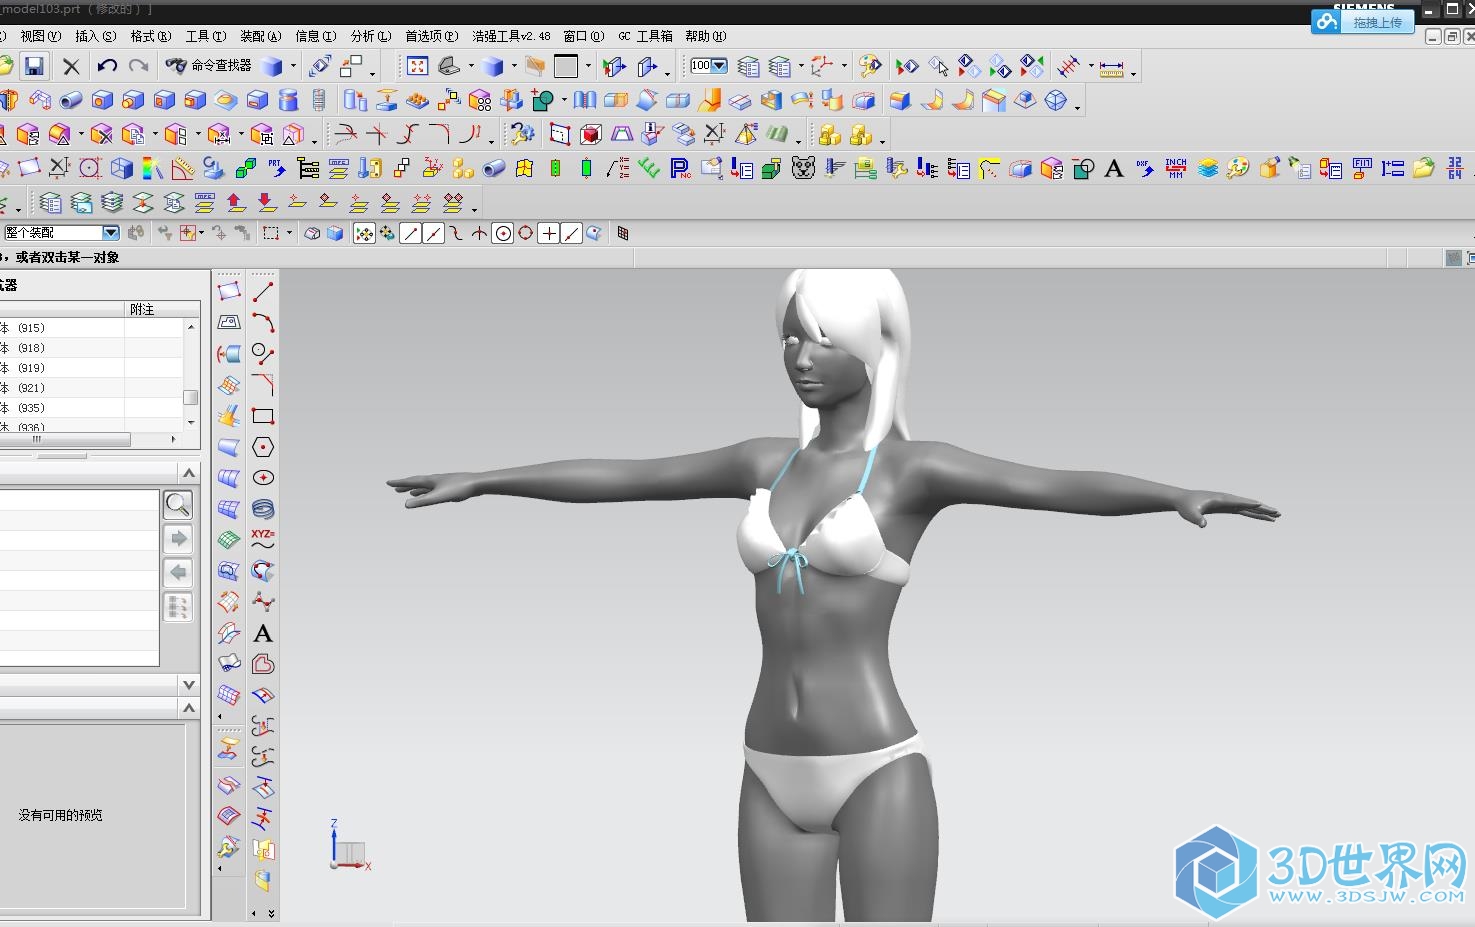Click the 命令查找器 command finder button
Screen dimensions: 1475x927
(x=209, y=66)
